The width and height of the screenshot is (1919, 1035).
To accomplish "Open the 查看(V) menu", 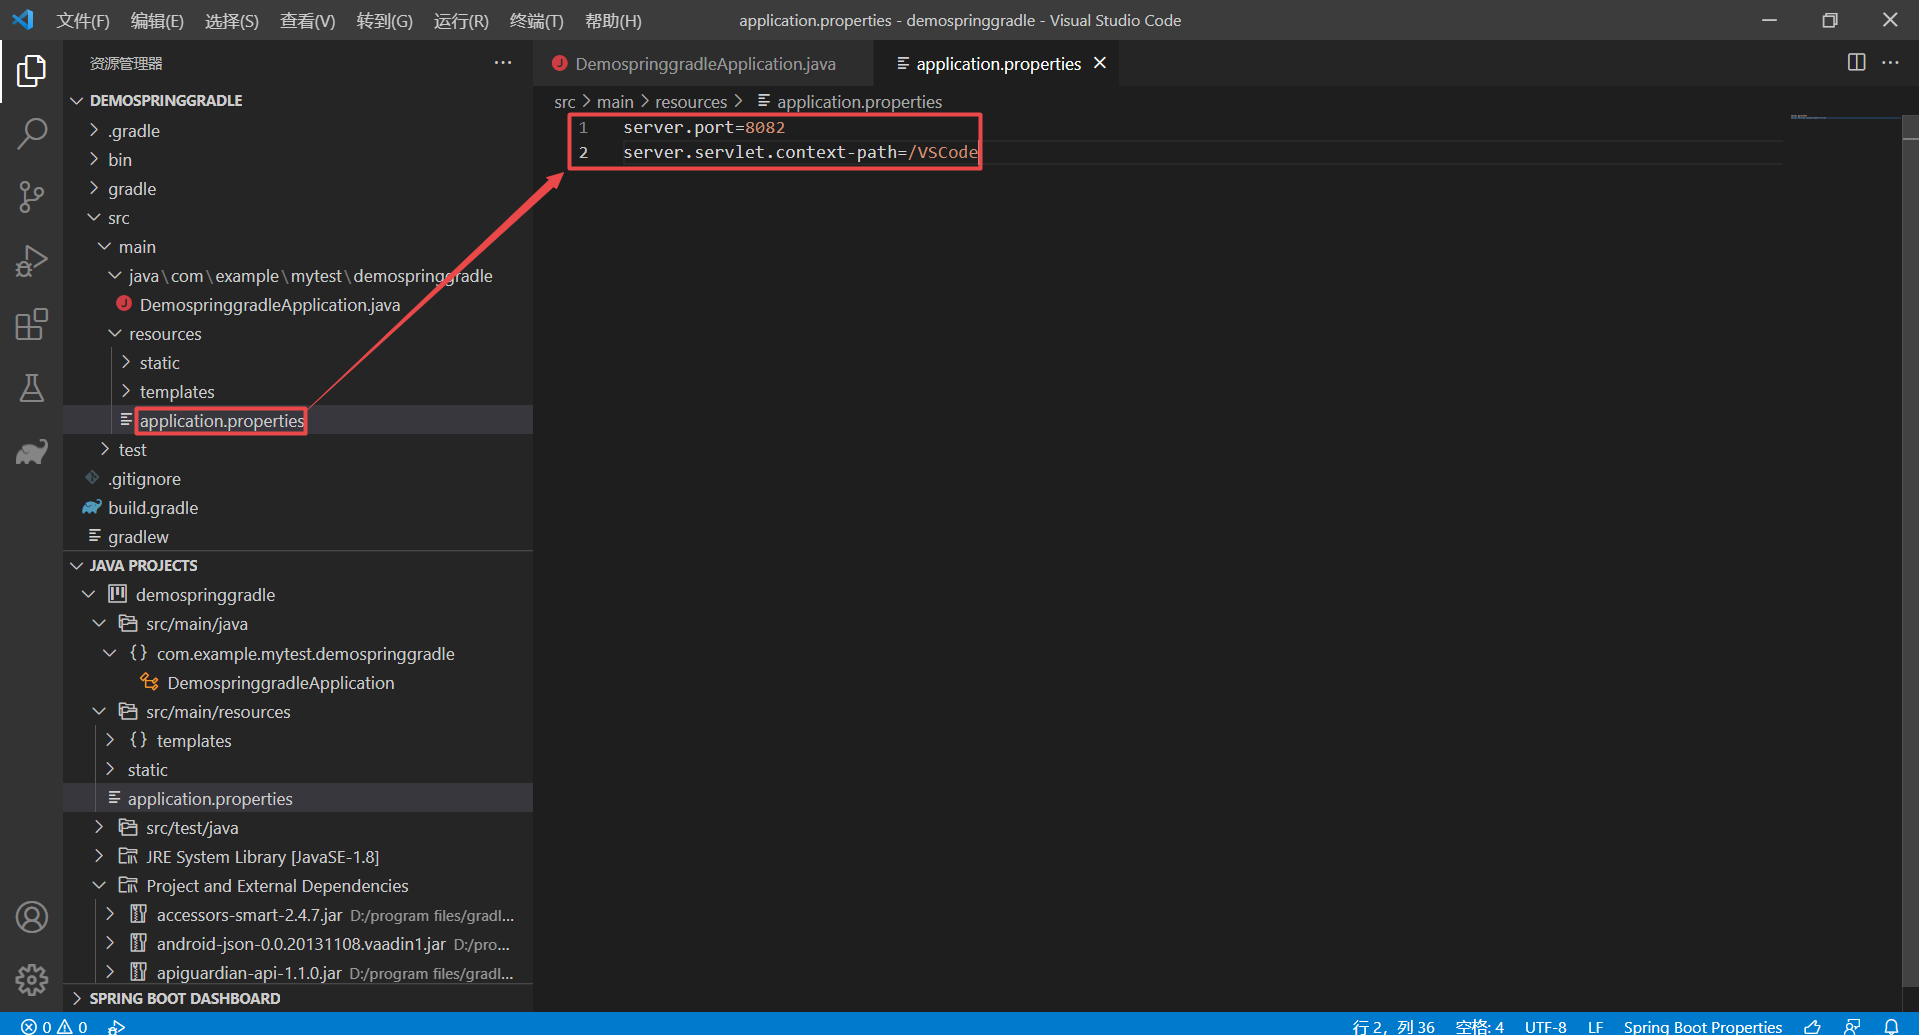I will [308, 20].
